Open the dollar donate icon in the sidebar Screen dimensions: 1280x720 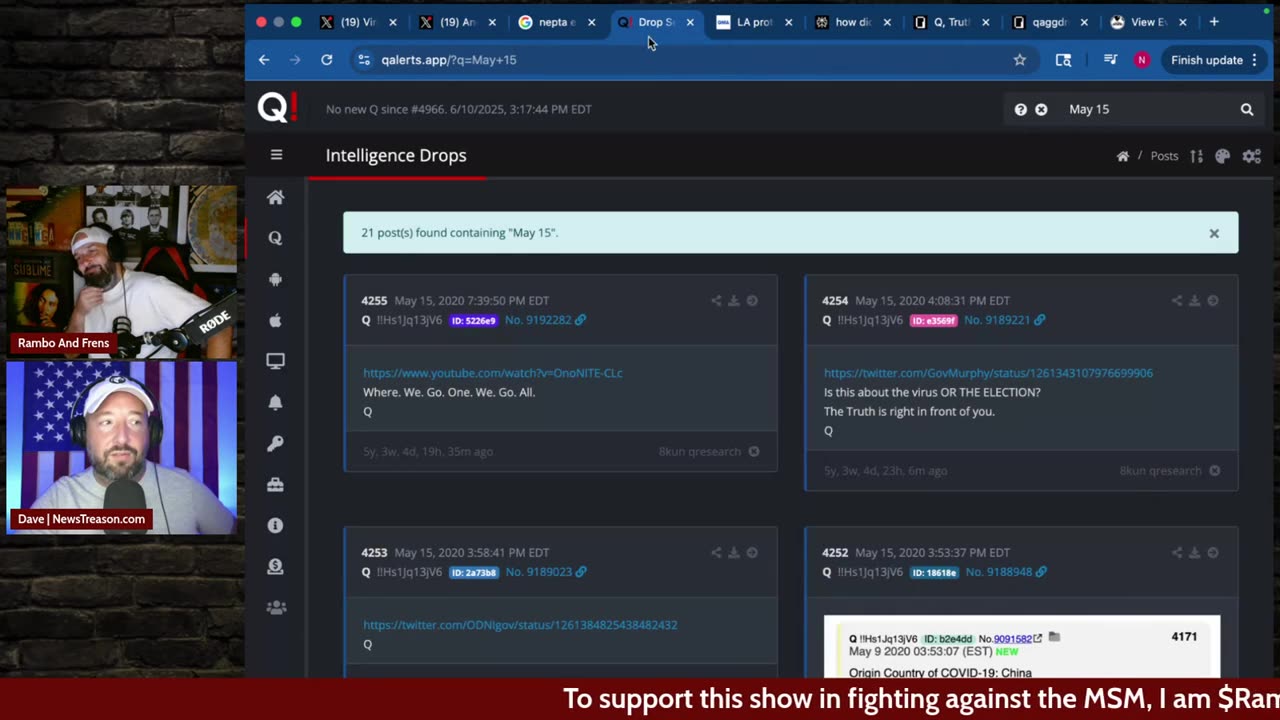276,566
